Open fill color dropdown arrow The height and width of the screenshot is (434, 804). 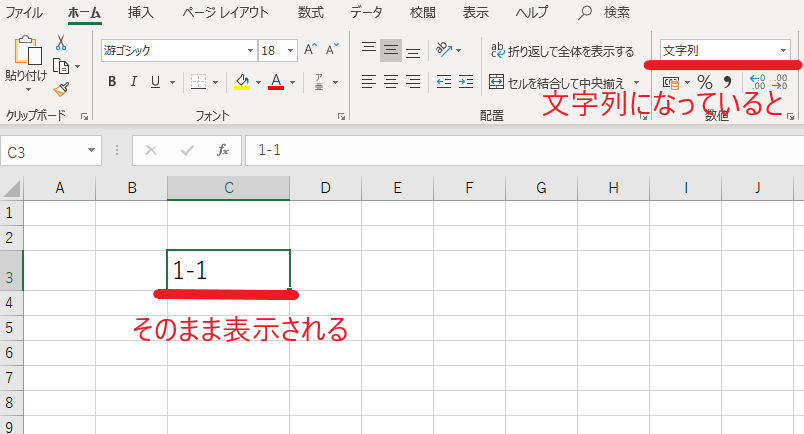(x=258, y=82)
